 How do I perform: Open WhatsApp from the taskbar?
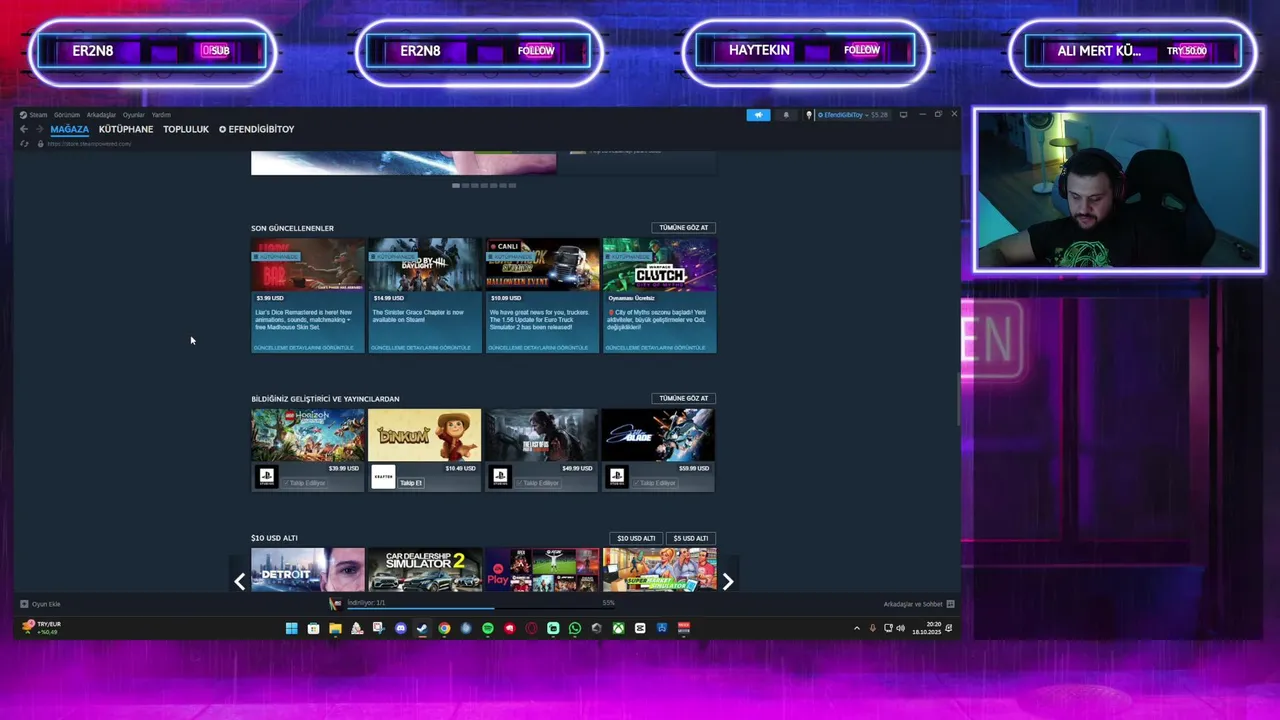click(575, 628)
